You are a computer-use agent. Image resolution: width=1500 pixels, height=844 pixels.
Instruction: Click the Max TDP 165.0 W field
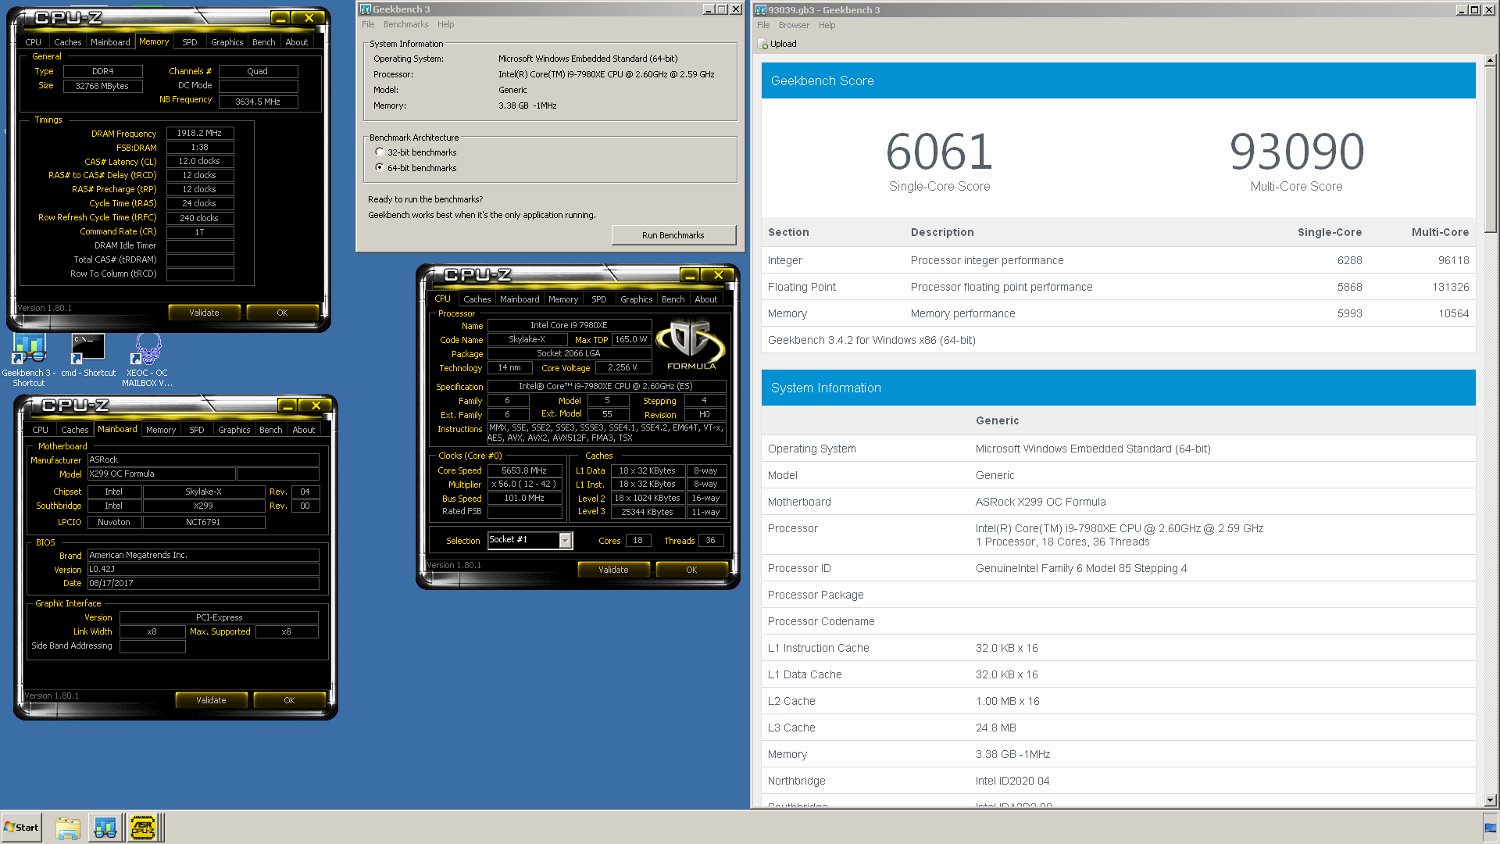[630, 339]
